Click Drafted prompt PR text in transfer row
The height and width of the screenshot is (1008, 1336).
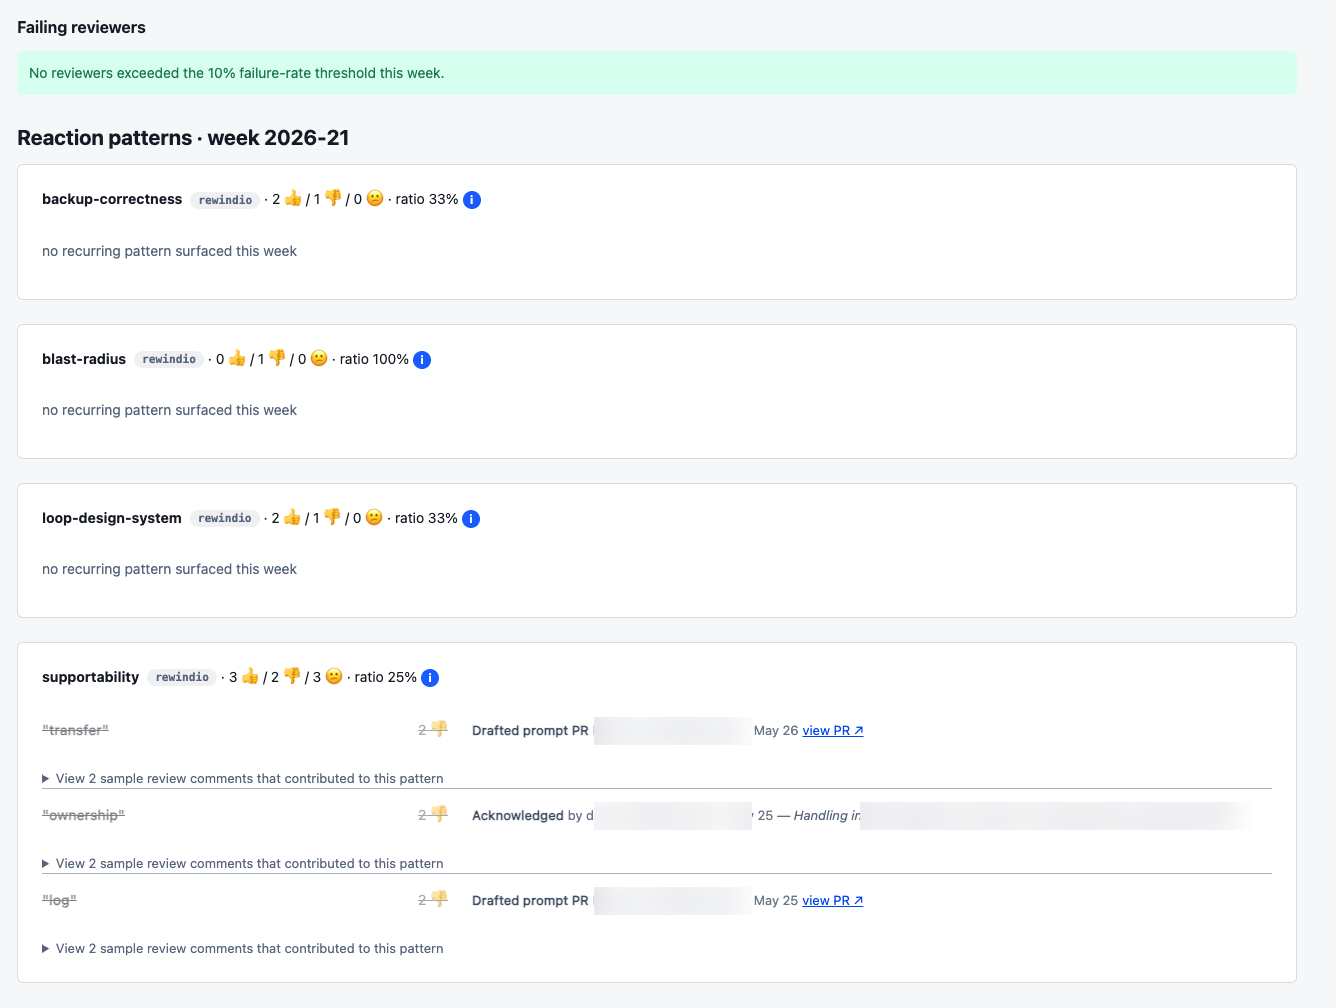(530, 731)
